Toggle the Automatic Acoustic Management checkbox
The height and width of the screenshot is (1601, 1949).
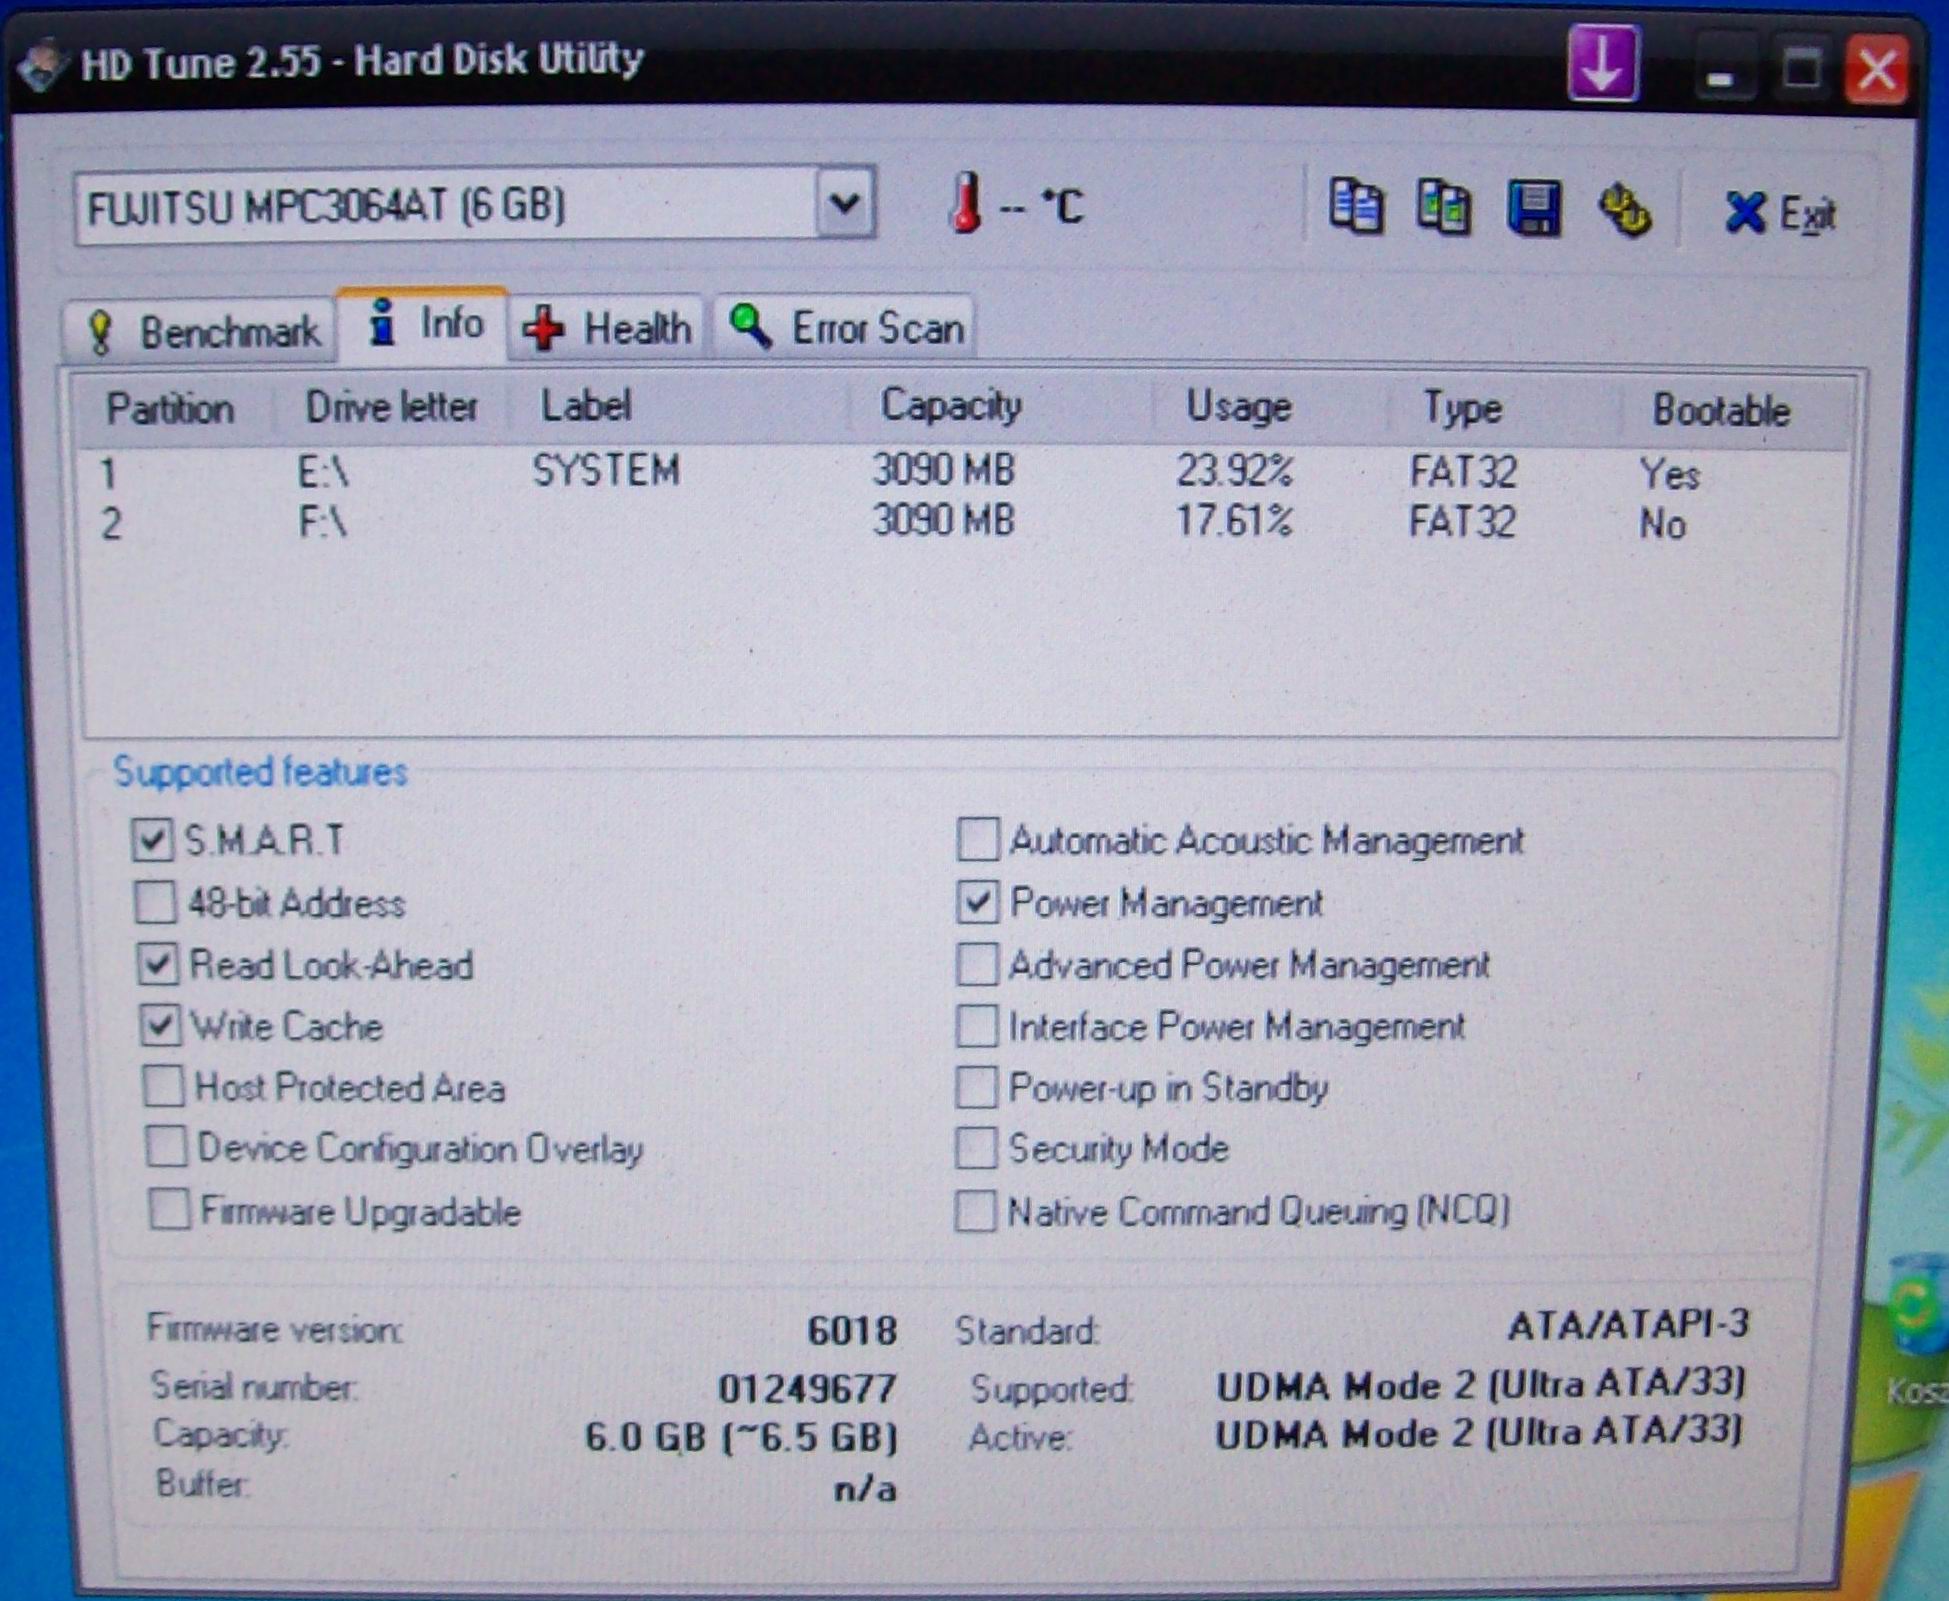(977, 839)
